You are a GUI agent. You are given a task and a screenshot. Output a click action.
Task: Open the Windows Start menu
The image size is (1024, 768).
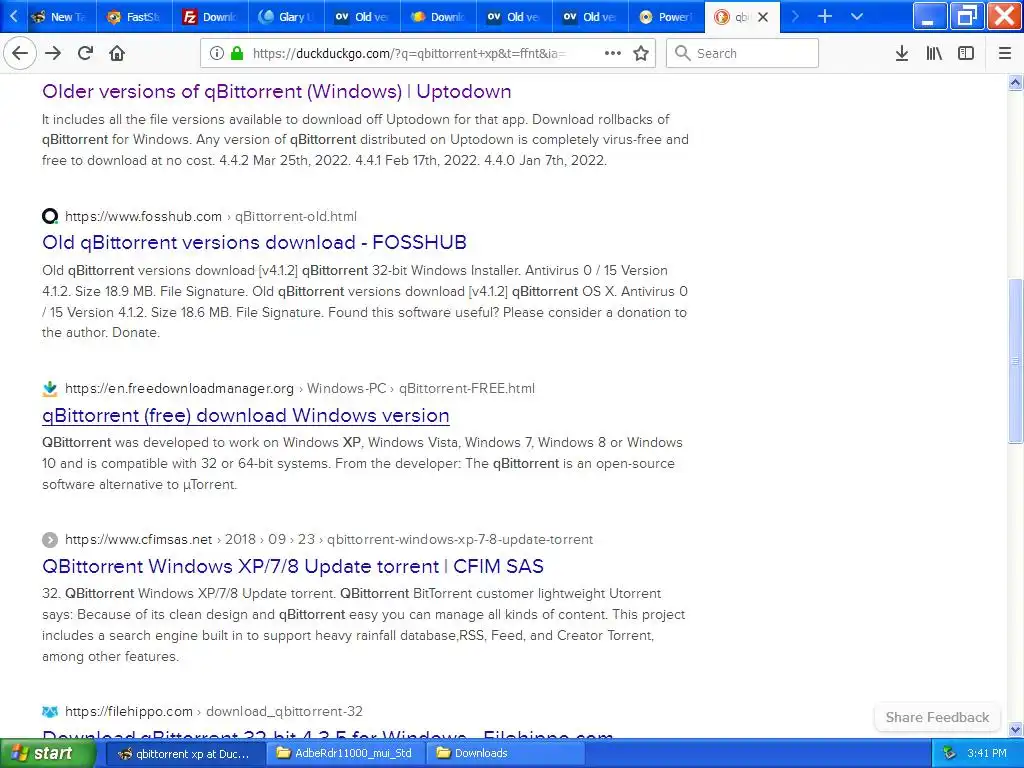coord(48,753)
